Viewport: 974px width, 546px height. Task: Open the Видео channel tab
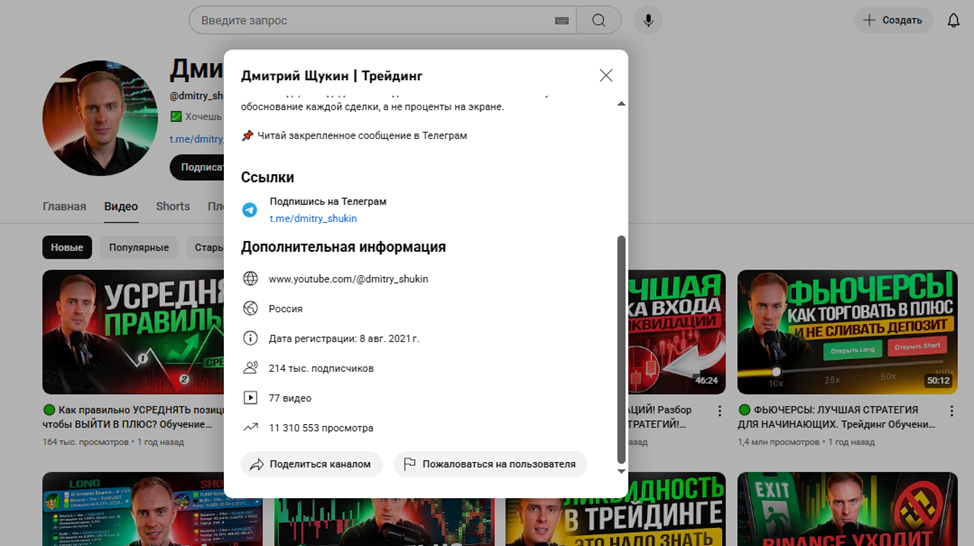pos(121,206)
